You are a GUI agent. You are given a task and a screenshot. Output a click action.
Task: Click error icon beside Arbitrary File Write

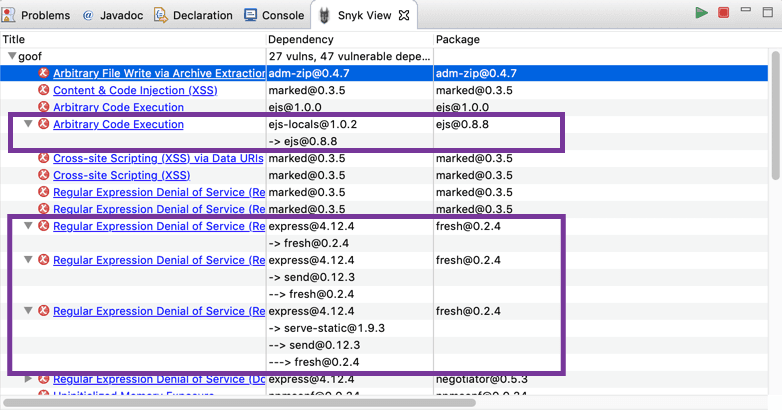[44, 73]
